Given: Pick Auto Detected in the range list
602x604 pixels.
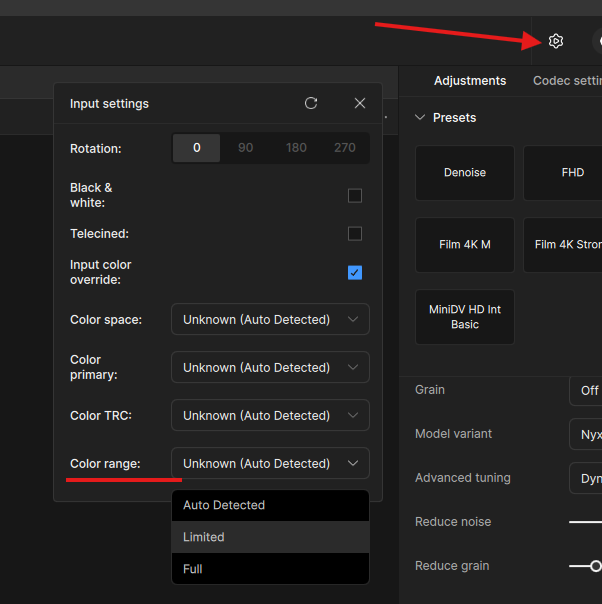Looking at the screenshot, I should (270, 505).
